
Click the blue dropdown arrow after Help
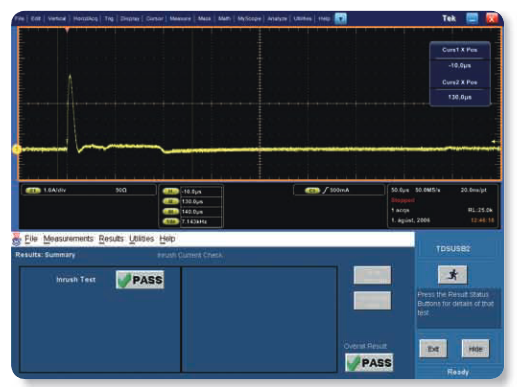click(x=340, y=19)
